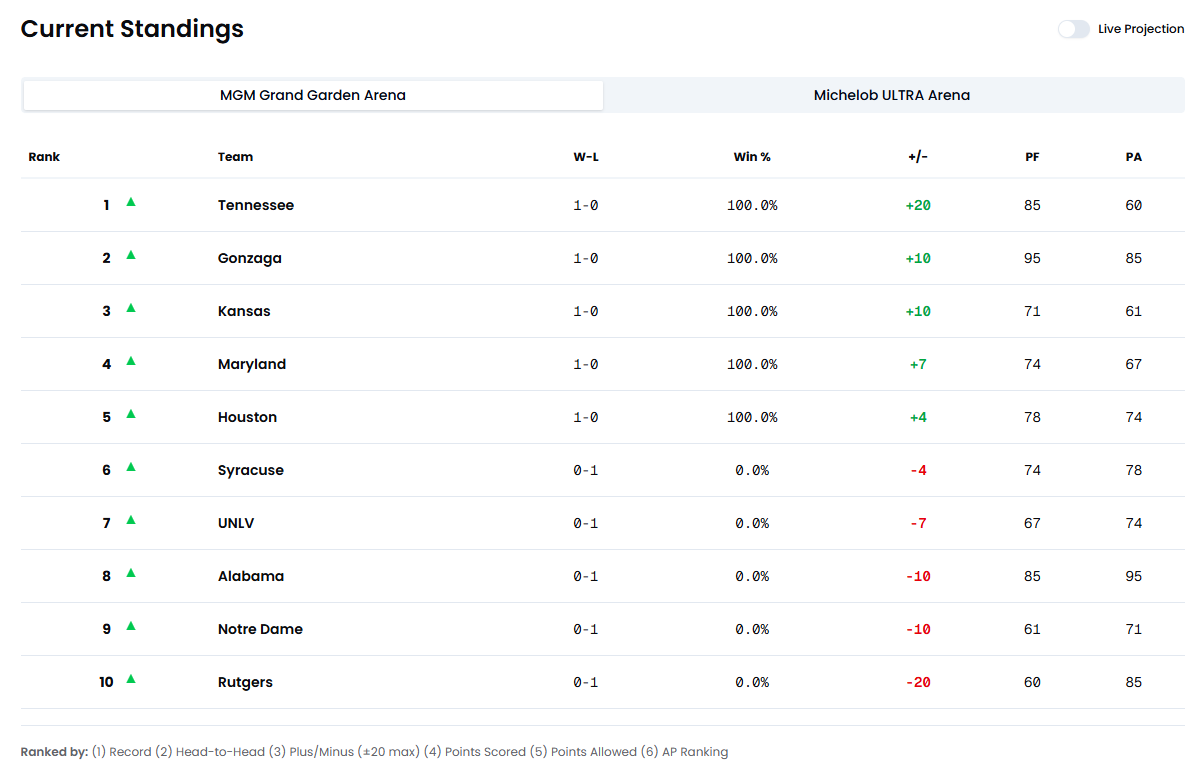The image size is (1198, 784).
Task: Click Syracuse's green triangle rank indicator
Action: click(131, 467)
